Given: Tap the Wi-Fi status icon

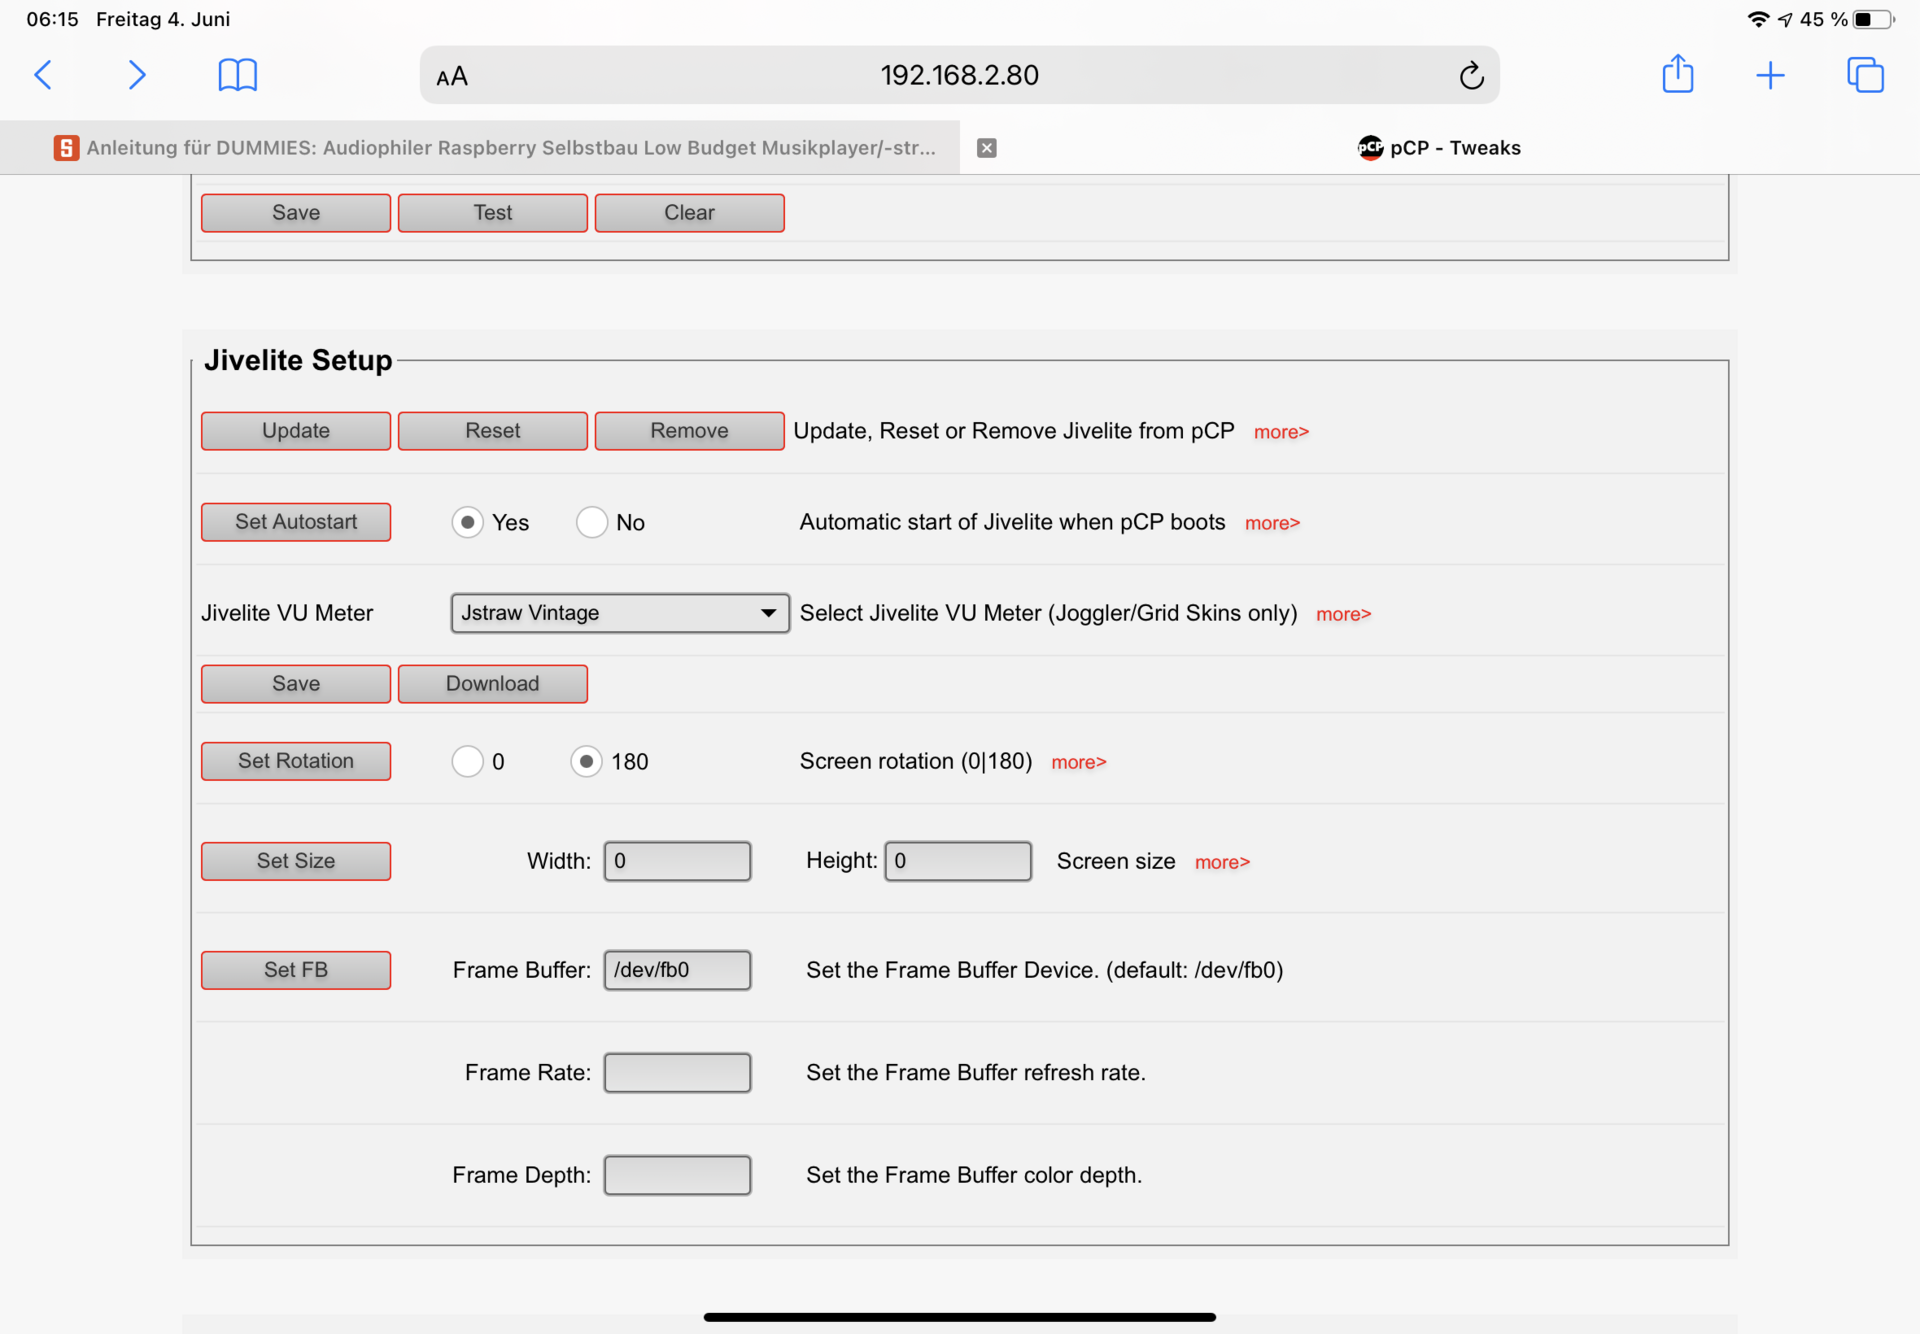Looking at the screenshot, I should tap(1758, 19).
